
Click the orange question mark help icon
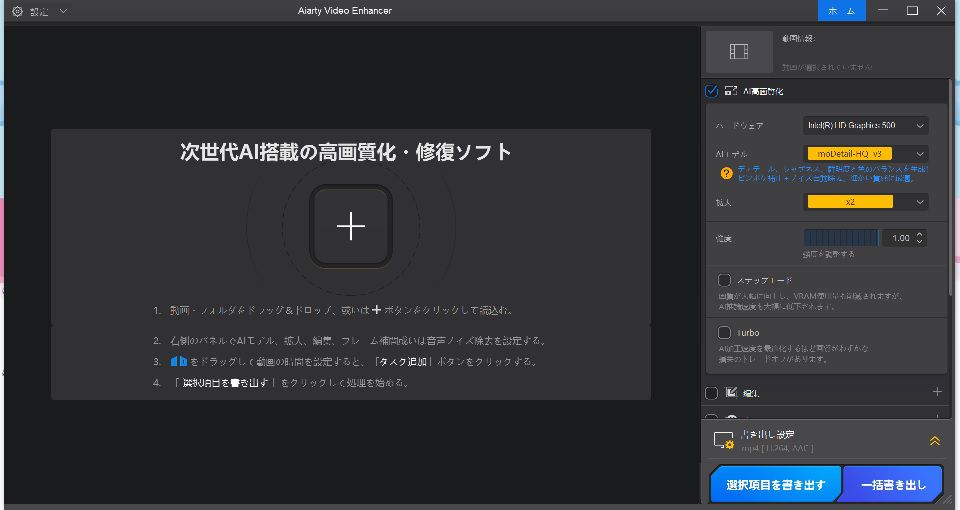(x=726, y=173)
